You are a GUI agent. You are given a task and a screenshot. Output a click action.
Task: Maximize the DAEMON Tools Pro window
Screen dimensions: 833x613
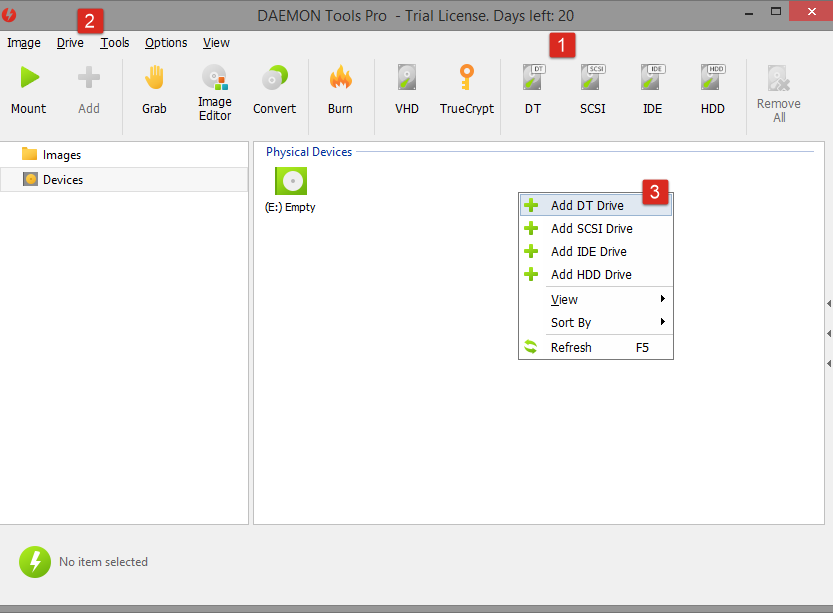[x=776, y=12]
